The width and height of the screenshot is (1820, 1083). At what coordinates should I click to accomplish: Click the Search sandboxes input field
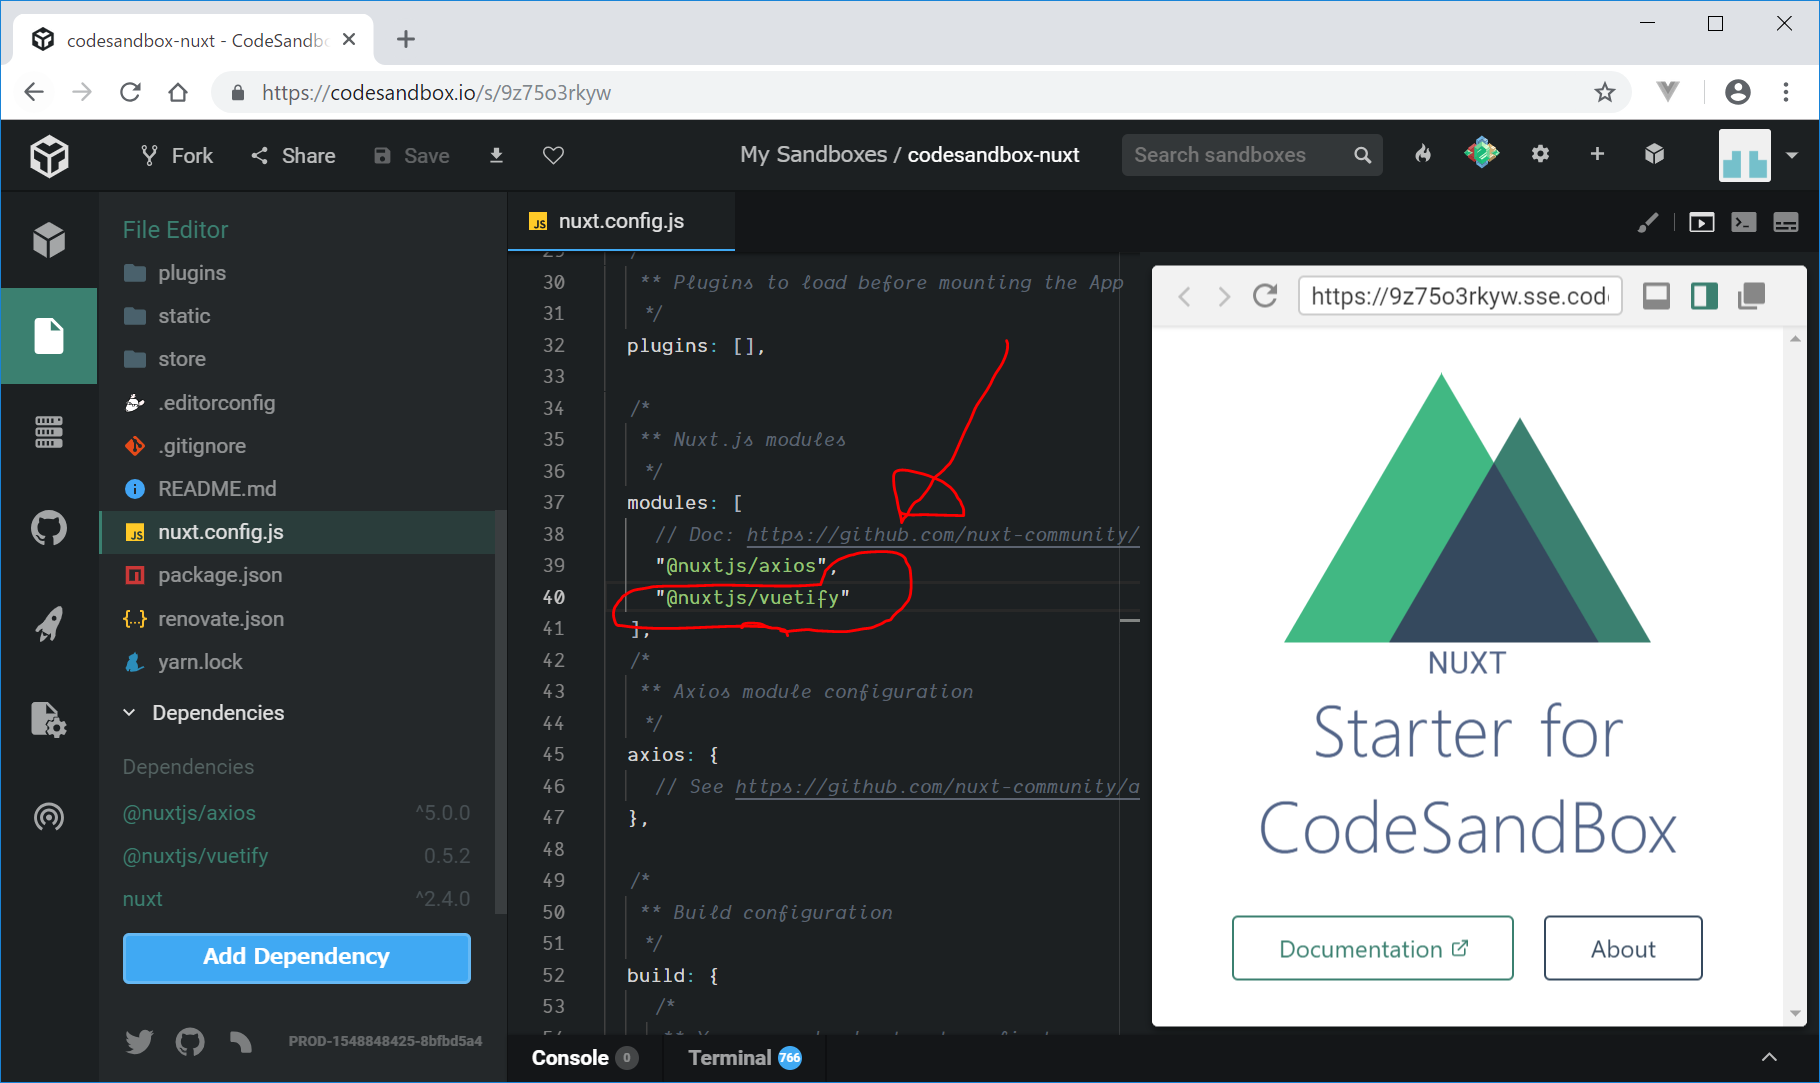[1238, 155]
